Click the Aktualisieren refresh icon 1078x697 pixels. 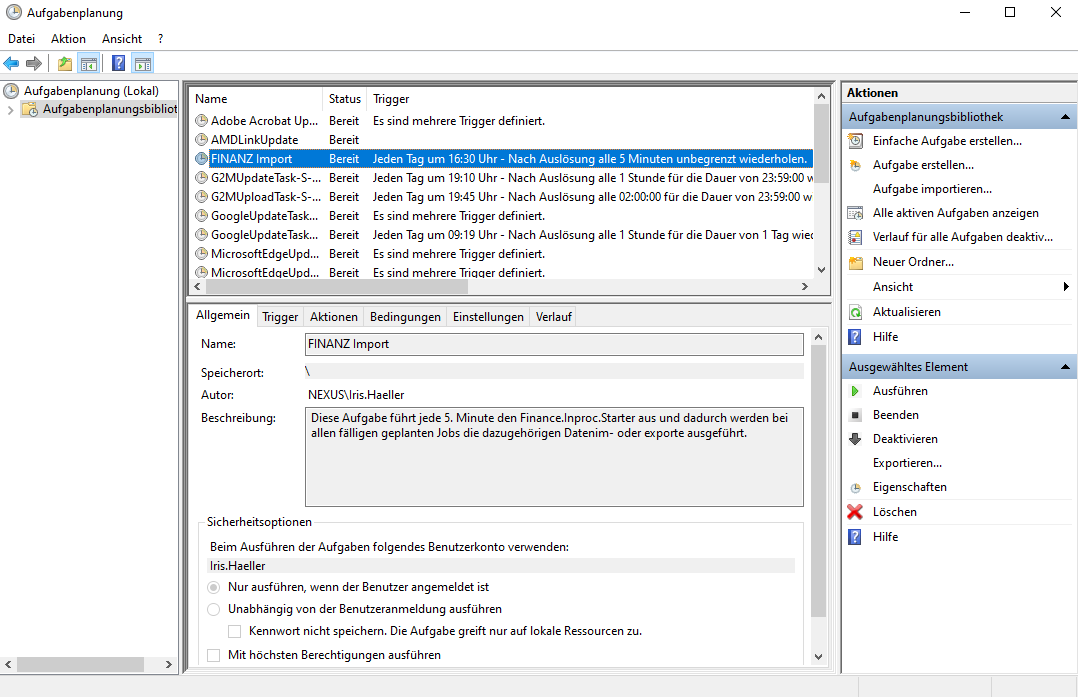tap(855, 312)
